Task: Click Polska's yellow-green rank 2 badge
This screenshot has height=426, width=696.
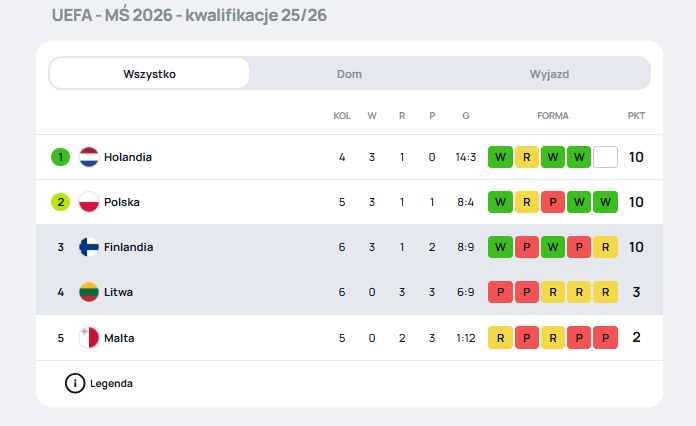Action: click(x=60, y=202)
